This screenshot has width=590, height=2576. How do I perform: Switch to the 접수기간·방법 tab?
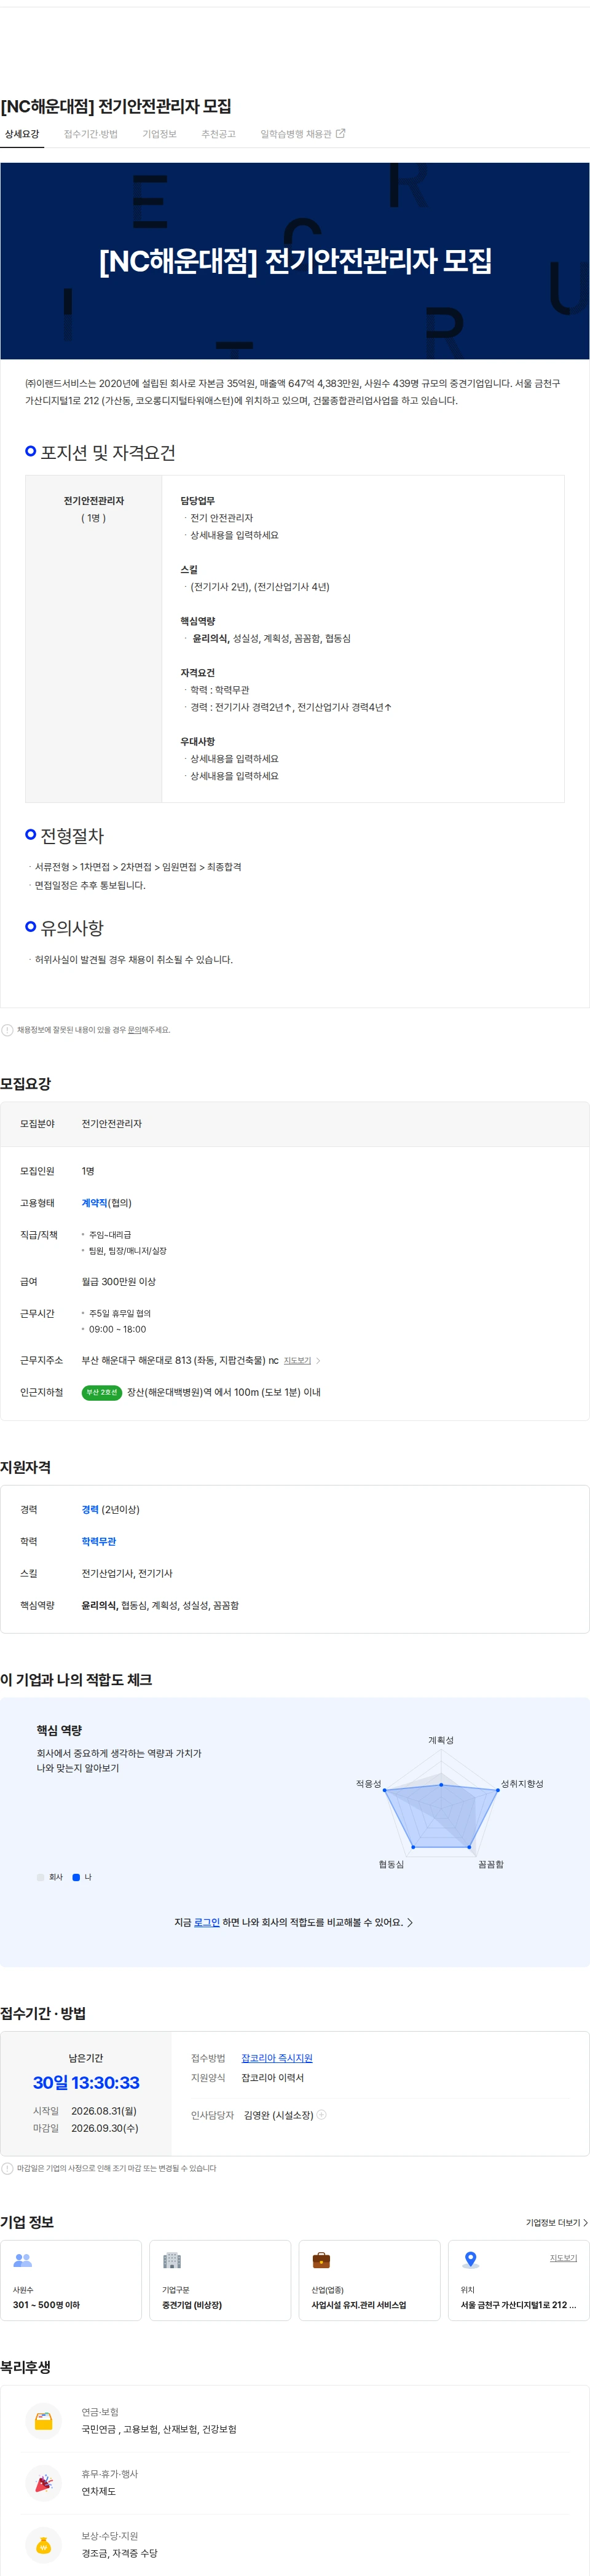pos(91,134)
